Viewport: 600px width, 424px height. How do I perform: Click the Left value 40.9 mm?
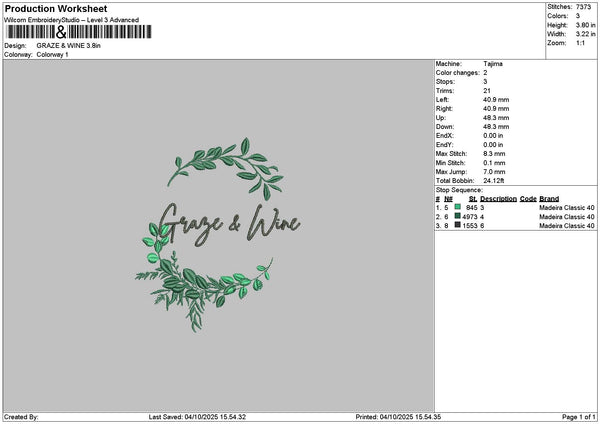tap(496, 100)
